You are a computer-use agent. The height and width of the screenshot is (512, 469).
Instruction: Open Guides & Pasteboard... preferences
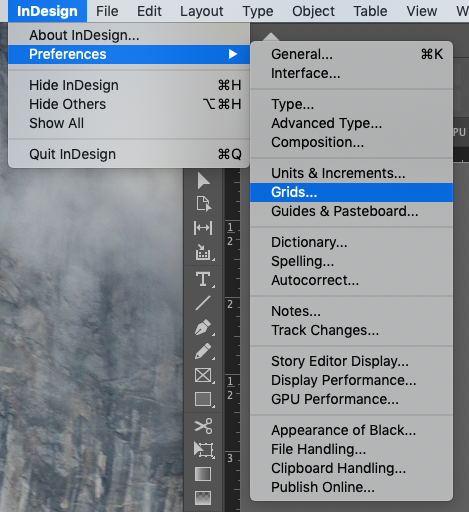pos(351,211)
